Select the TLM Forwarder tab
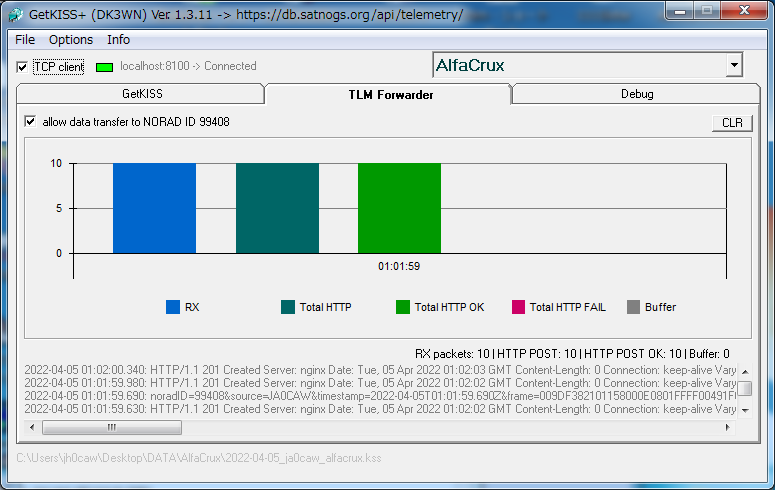Screen dimensions: 775x490 click(x=390, y=94)
